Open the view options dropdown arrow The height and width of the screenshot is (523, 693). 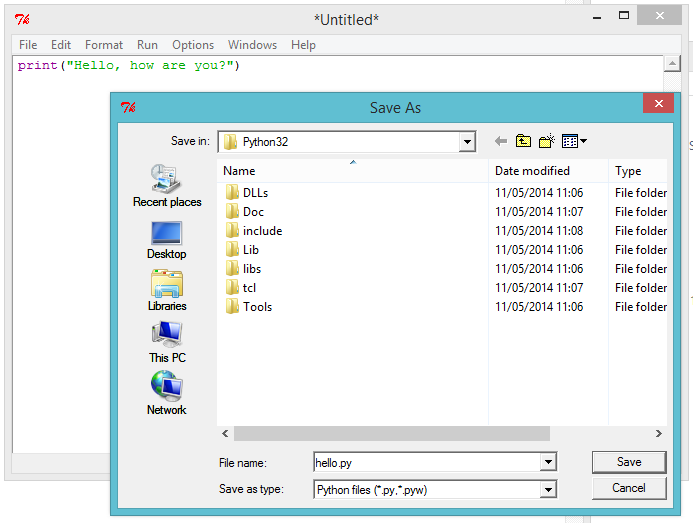pyautogui.click(x=583, y=141)
